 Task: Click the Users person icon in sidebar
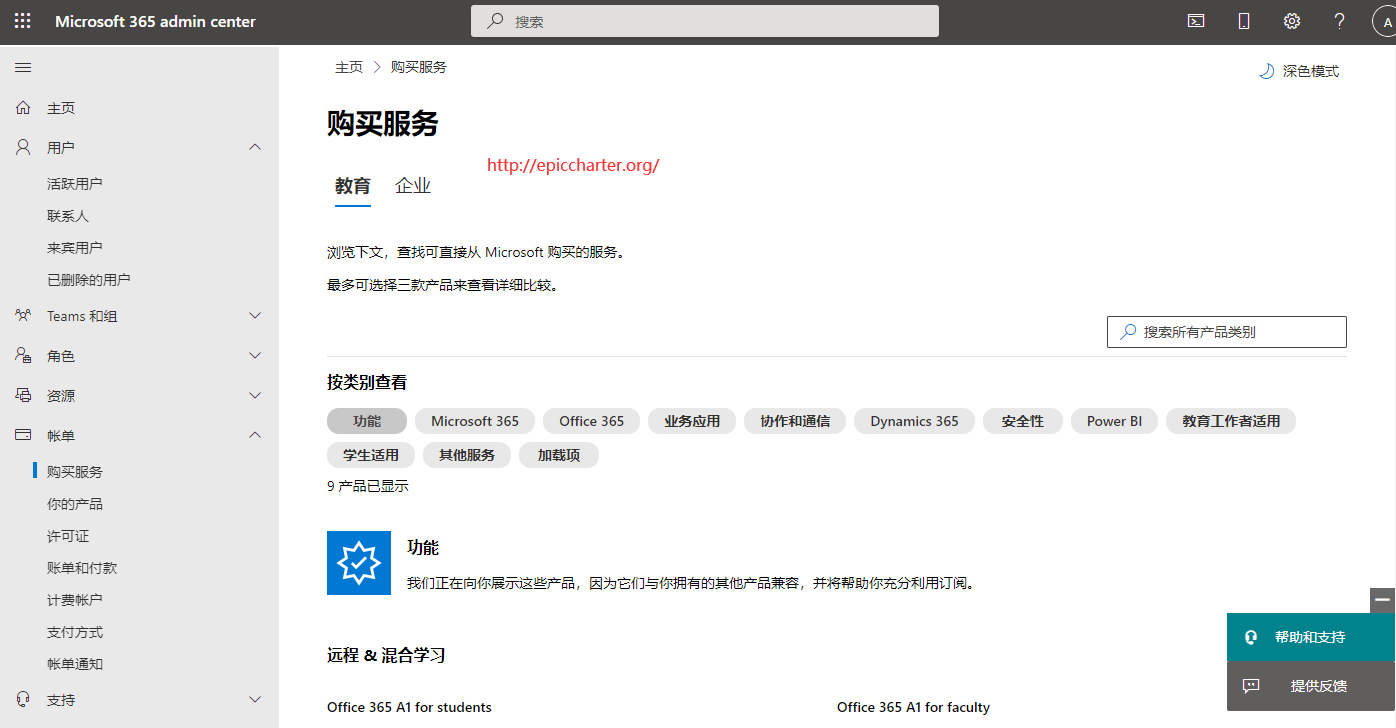coord(23,147)
